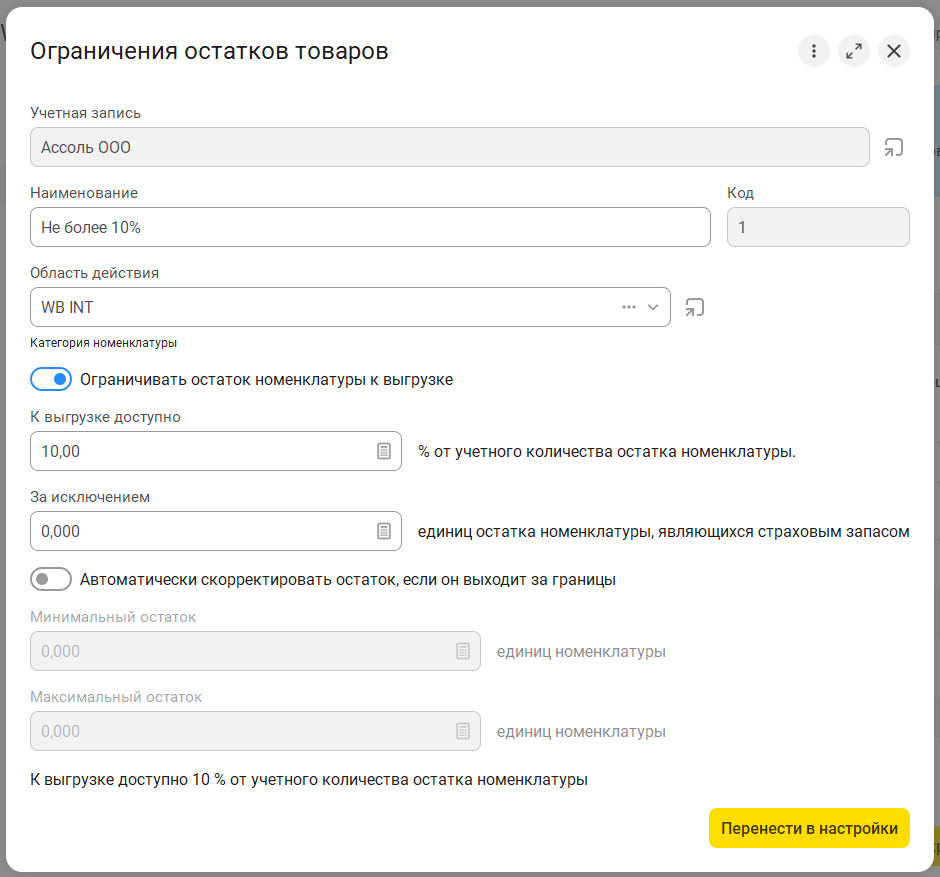Click the Минимальный остаток field
Screen dimensions: 940x877
click(x=255, y=651)
